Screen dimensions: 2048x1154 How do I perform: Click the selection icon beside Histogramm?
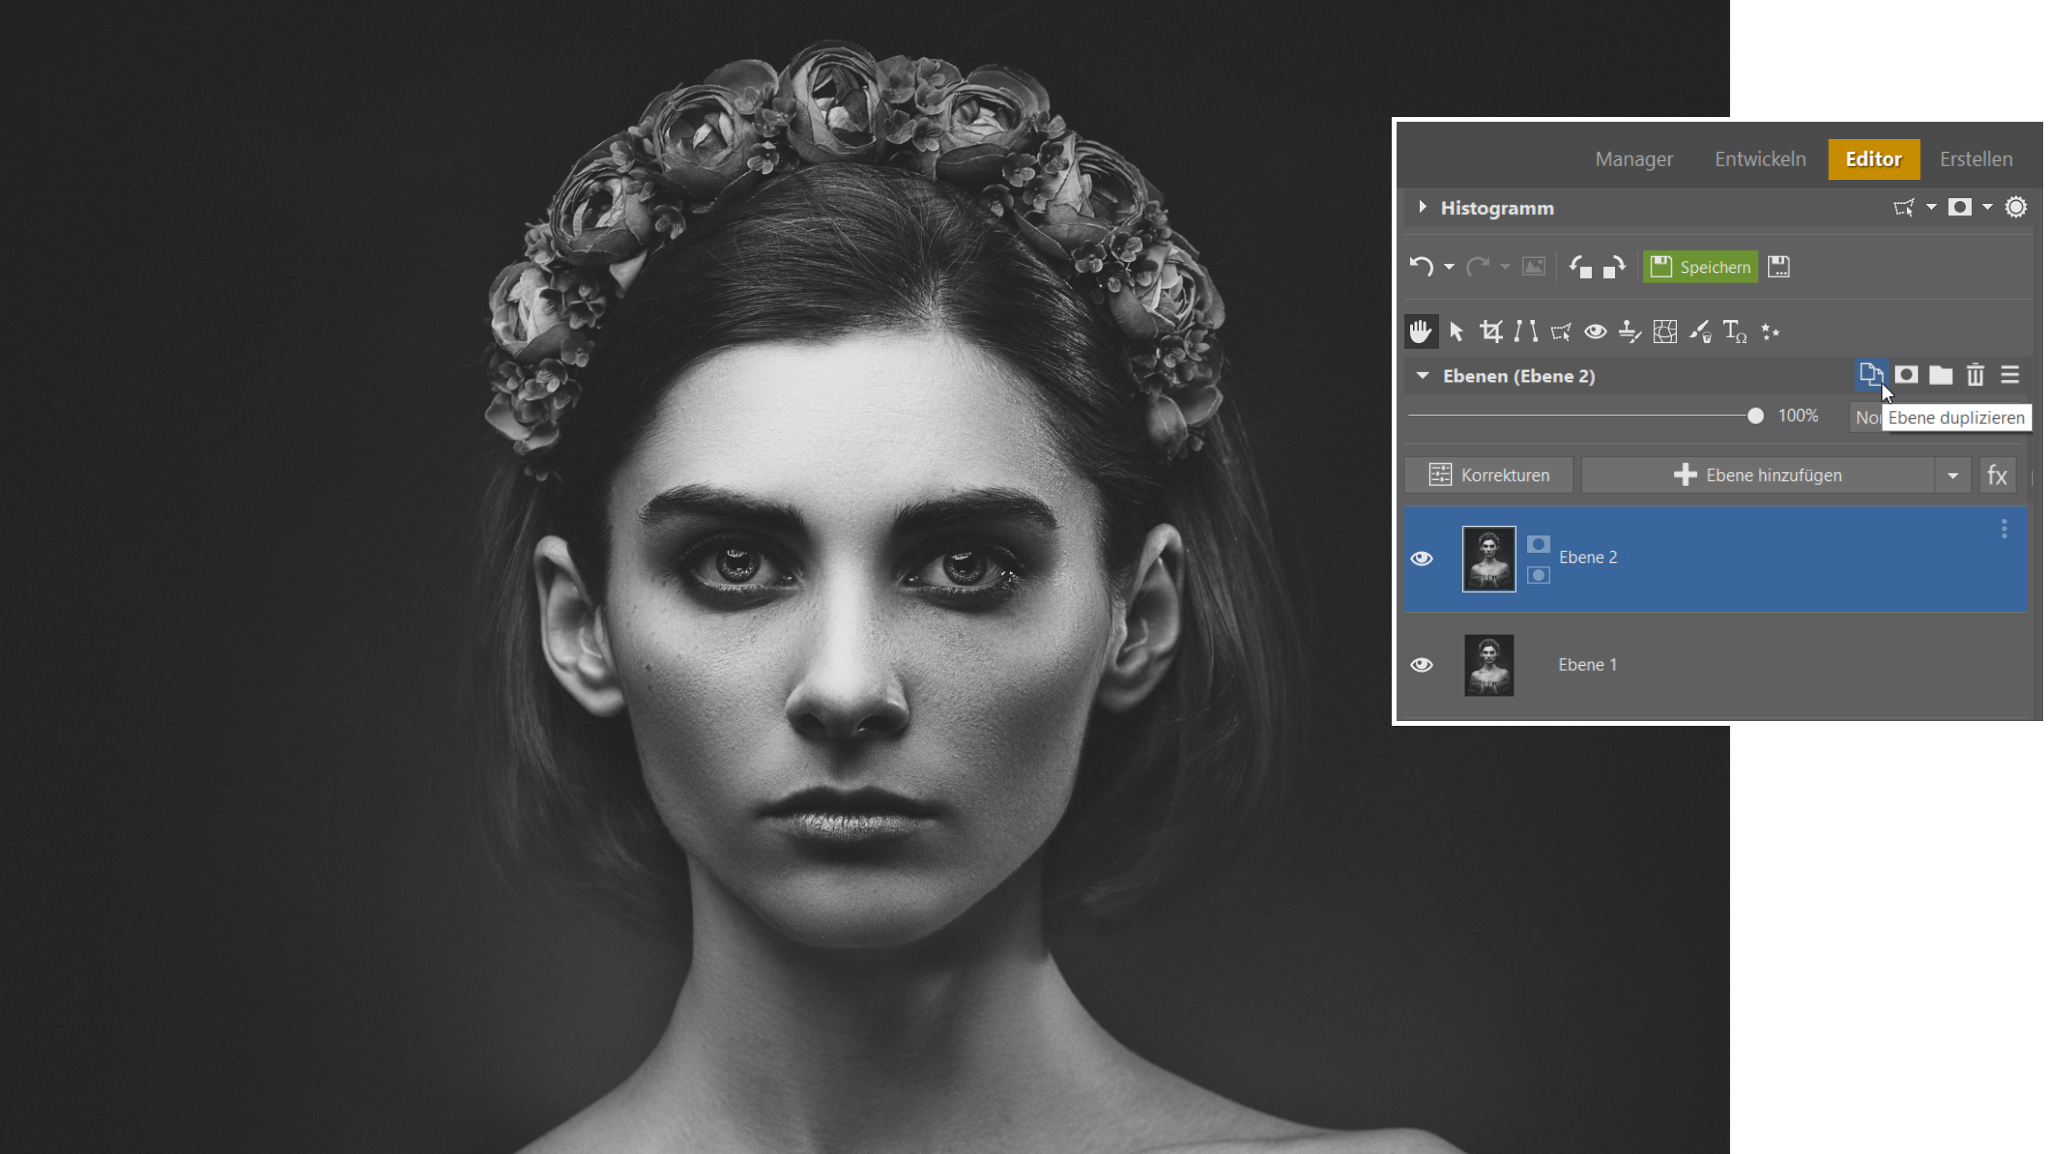[x=1904, y=207]
